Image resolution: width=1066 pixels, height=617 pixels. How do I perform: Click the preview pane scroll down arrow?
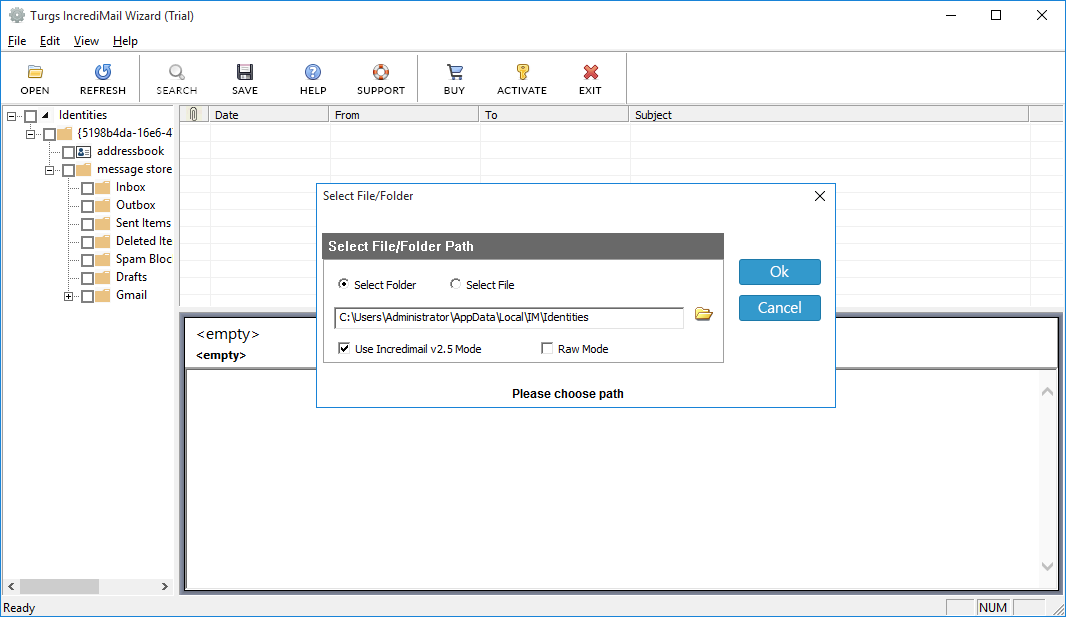1047,566
